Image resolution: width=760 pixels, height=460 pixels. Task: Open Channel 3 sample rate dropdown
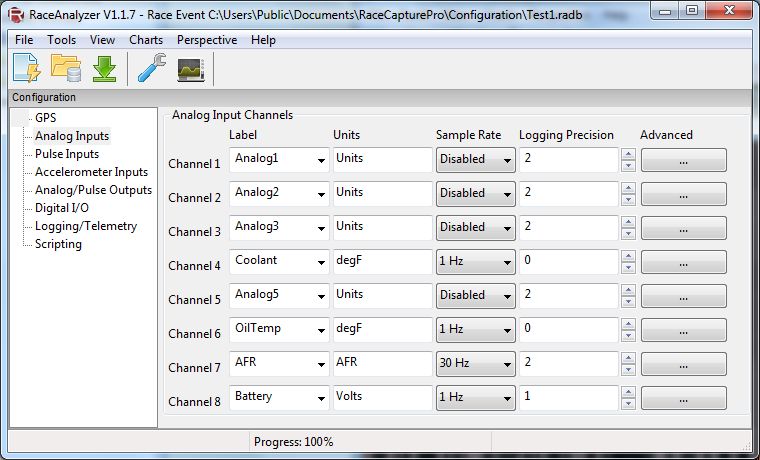475,228
